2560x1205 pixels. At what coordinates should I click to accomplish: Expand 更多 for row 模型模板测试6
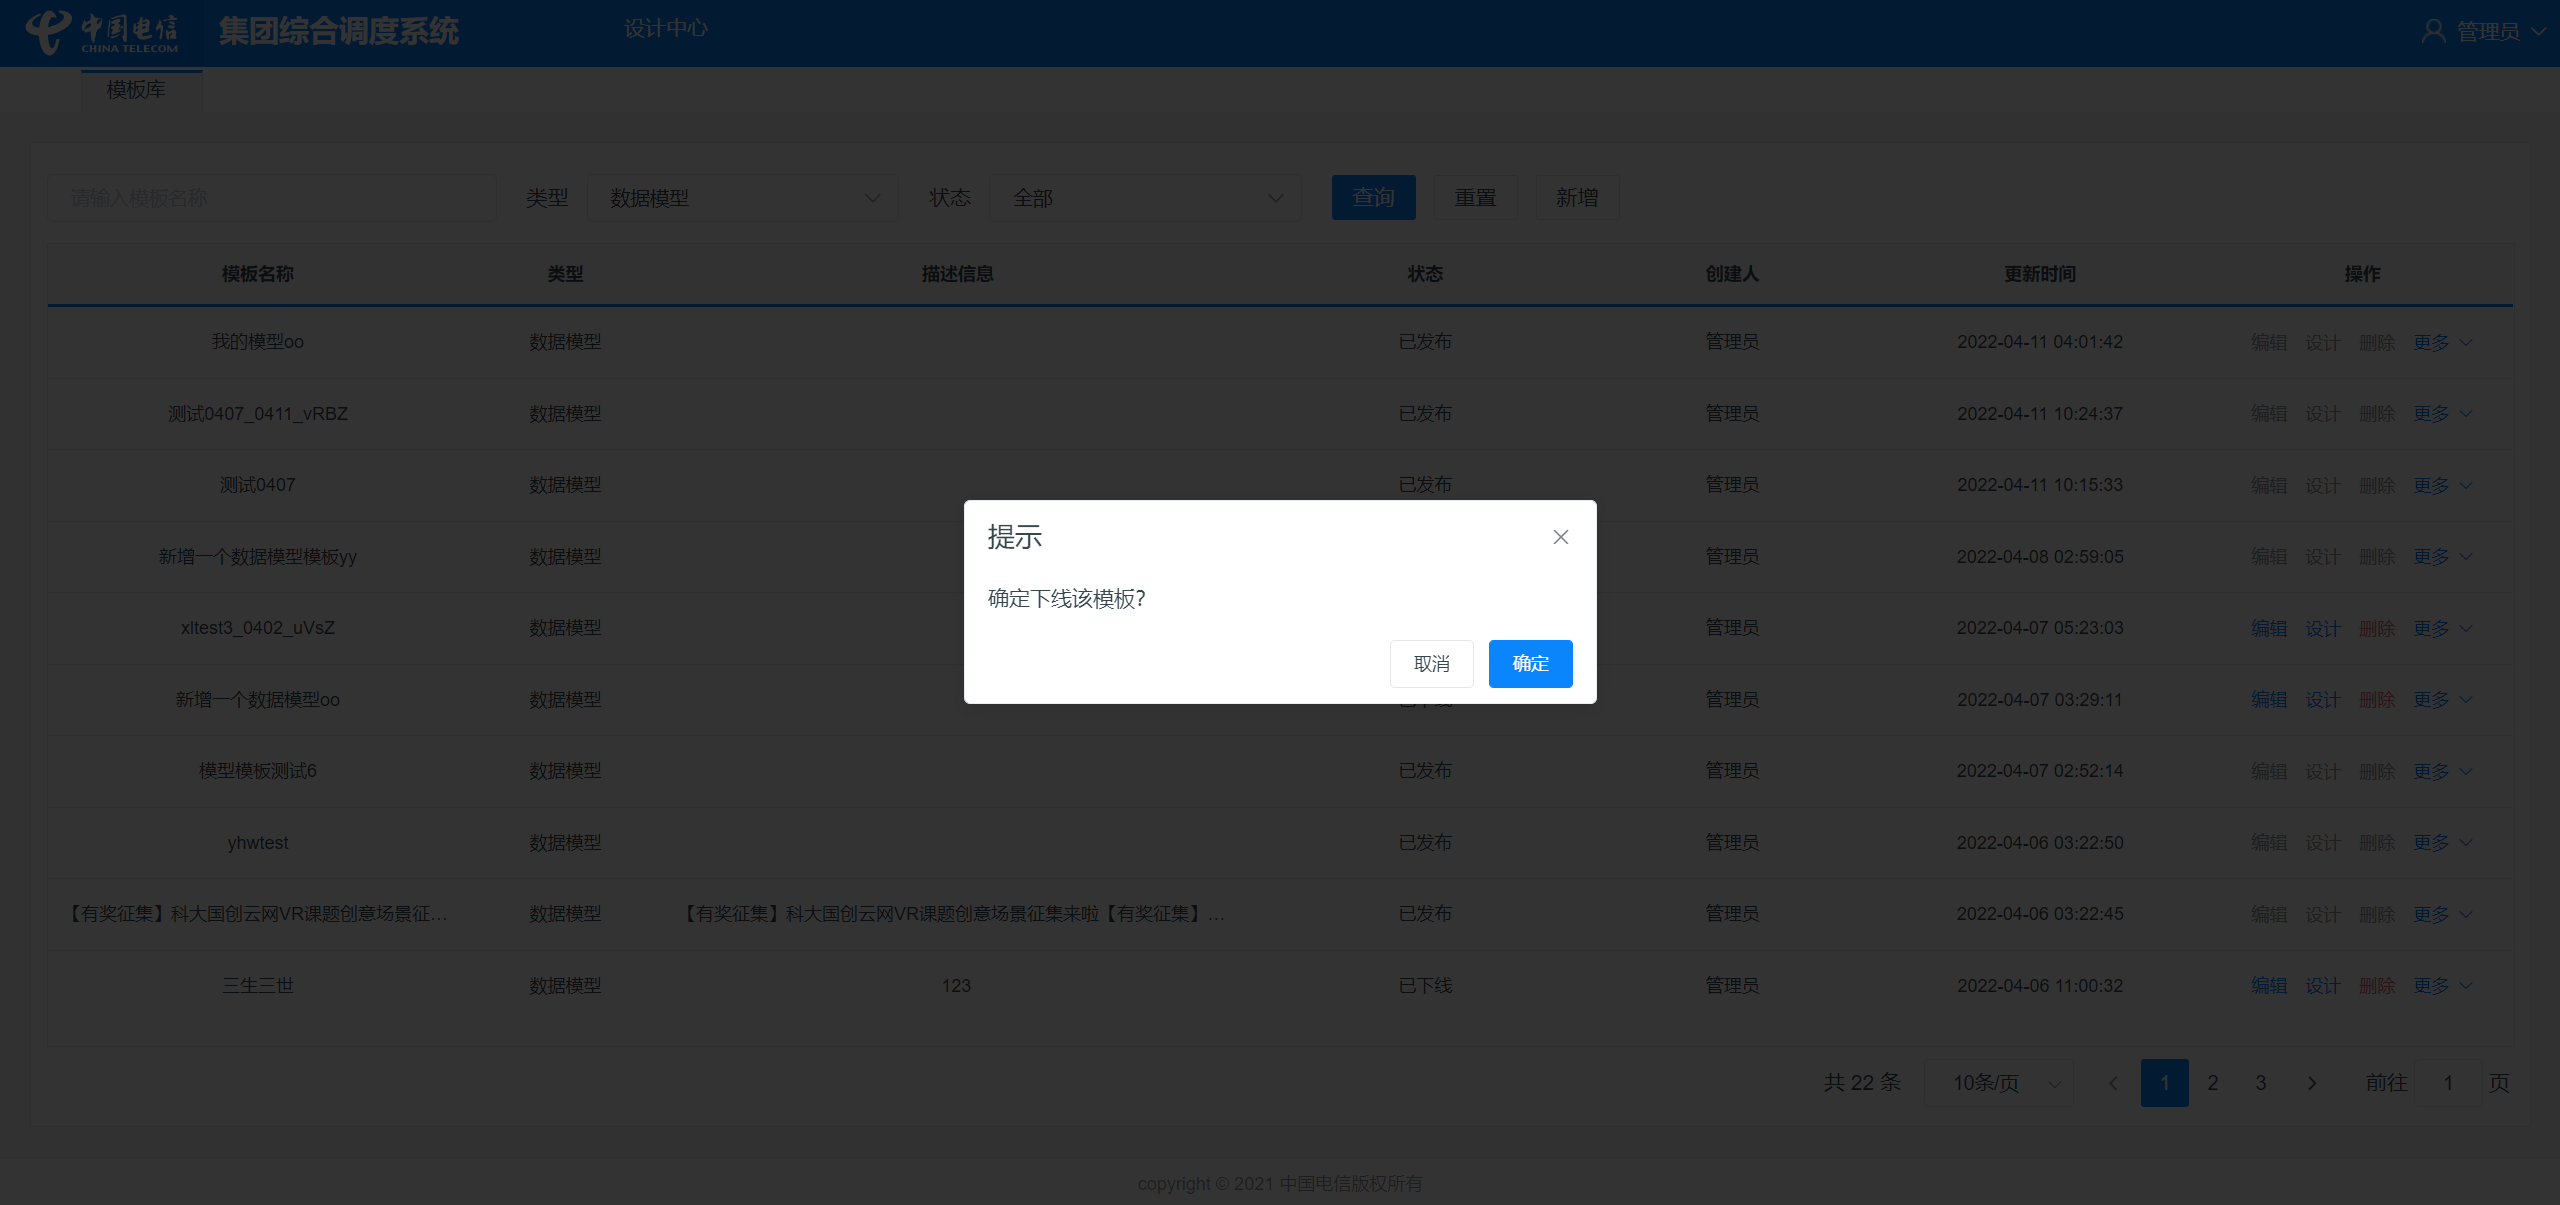(2442, 772)
